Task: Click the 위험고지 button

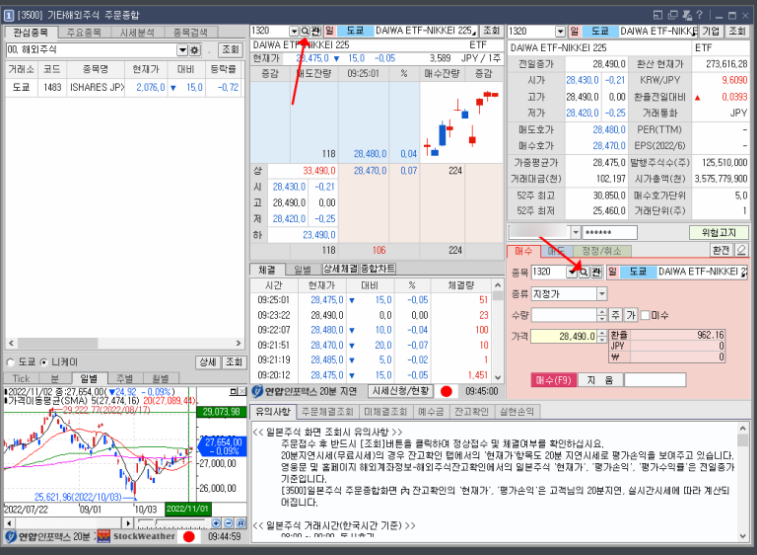Action: coord(718,233)
